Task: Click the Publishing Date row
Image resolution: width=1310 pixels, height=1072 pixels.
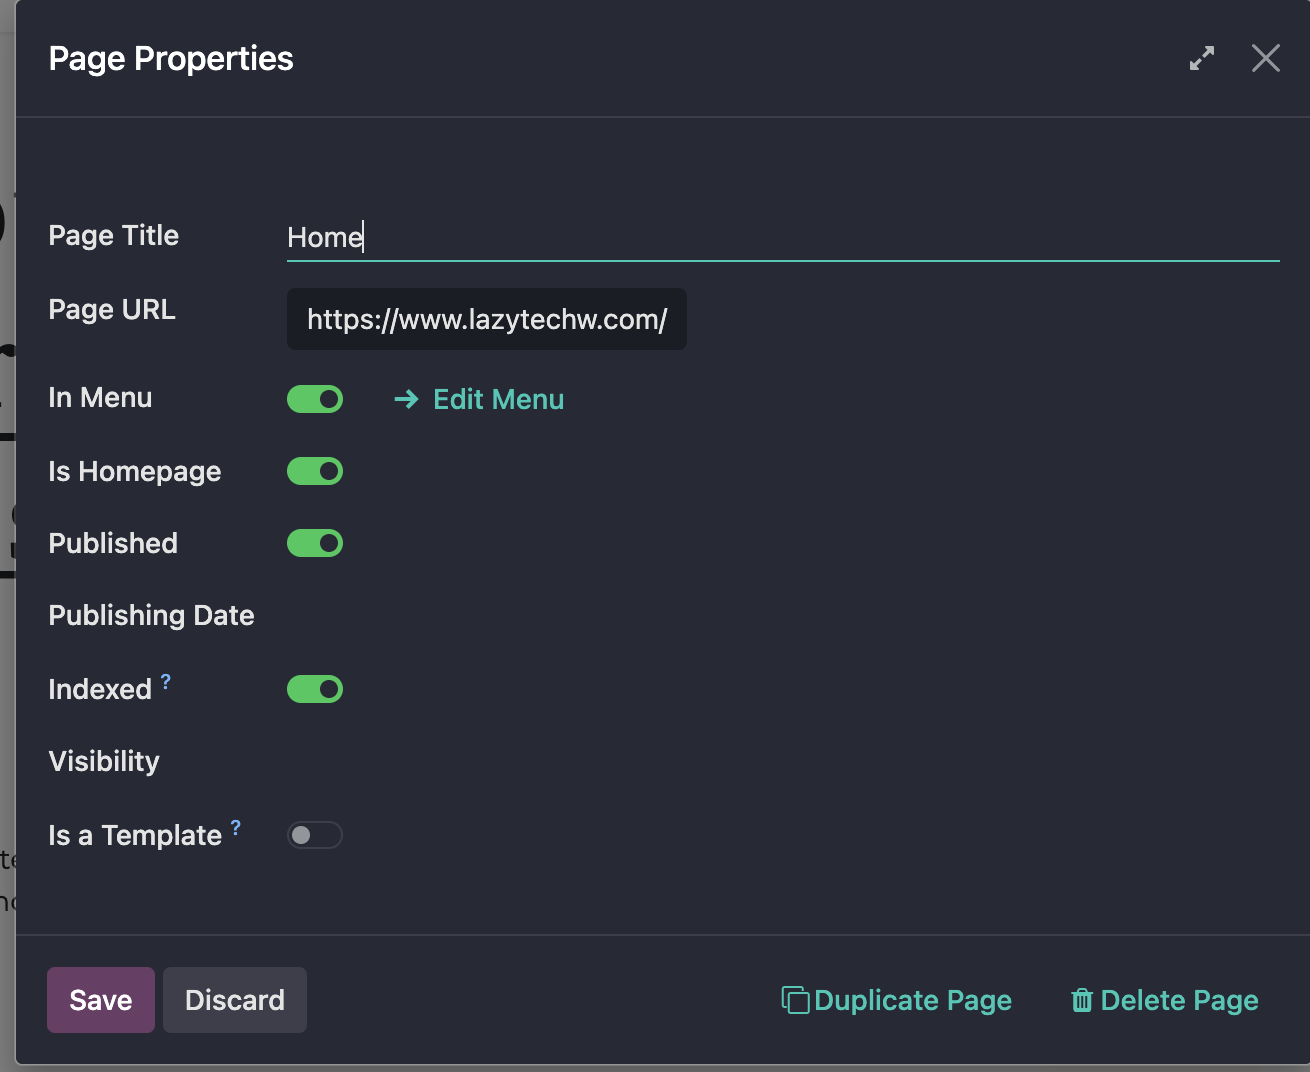Action: coord(151,615)
